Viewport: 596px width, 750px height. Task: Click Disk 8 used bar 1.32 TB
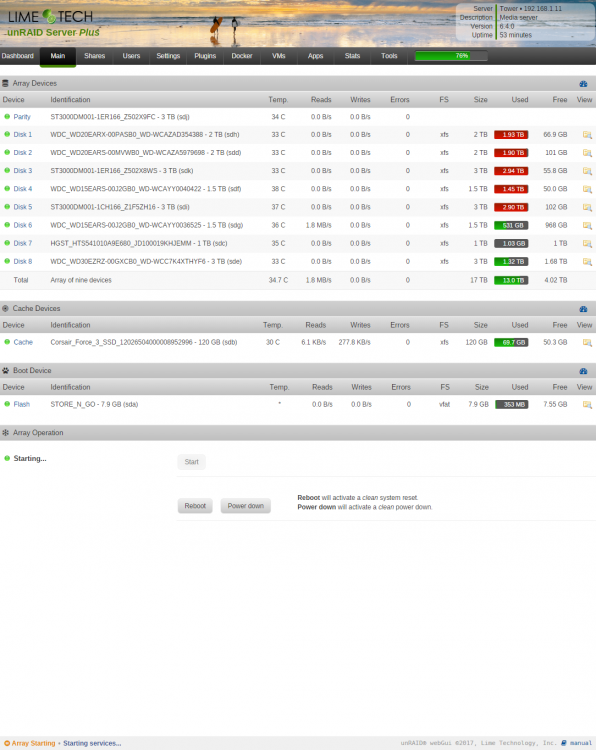[x=511, y=262]
